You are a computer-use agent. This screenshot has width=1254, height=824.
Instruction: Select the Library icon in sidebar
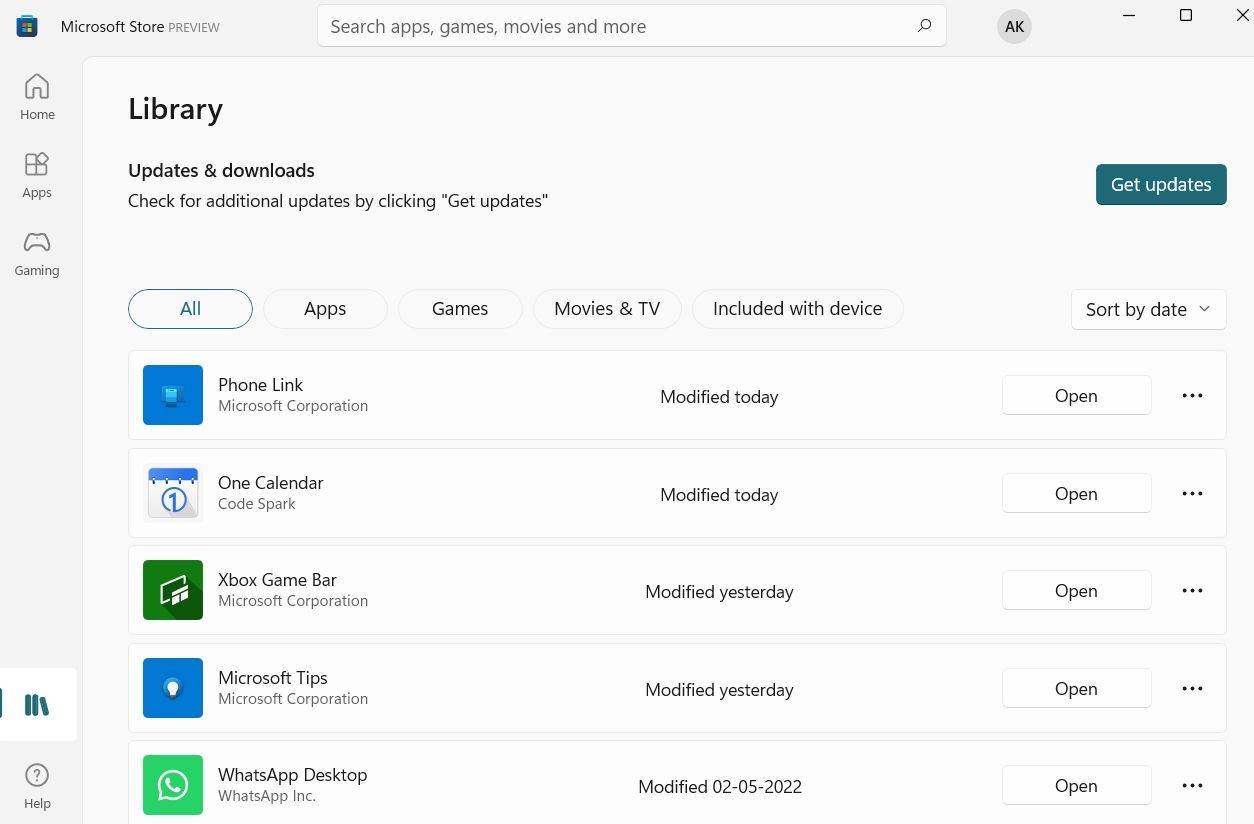tap(37, 705)
